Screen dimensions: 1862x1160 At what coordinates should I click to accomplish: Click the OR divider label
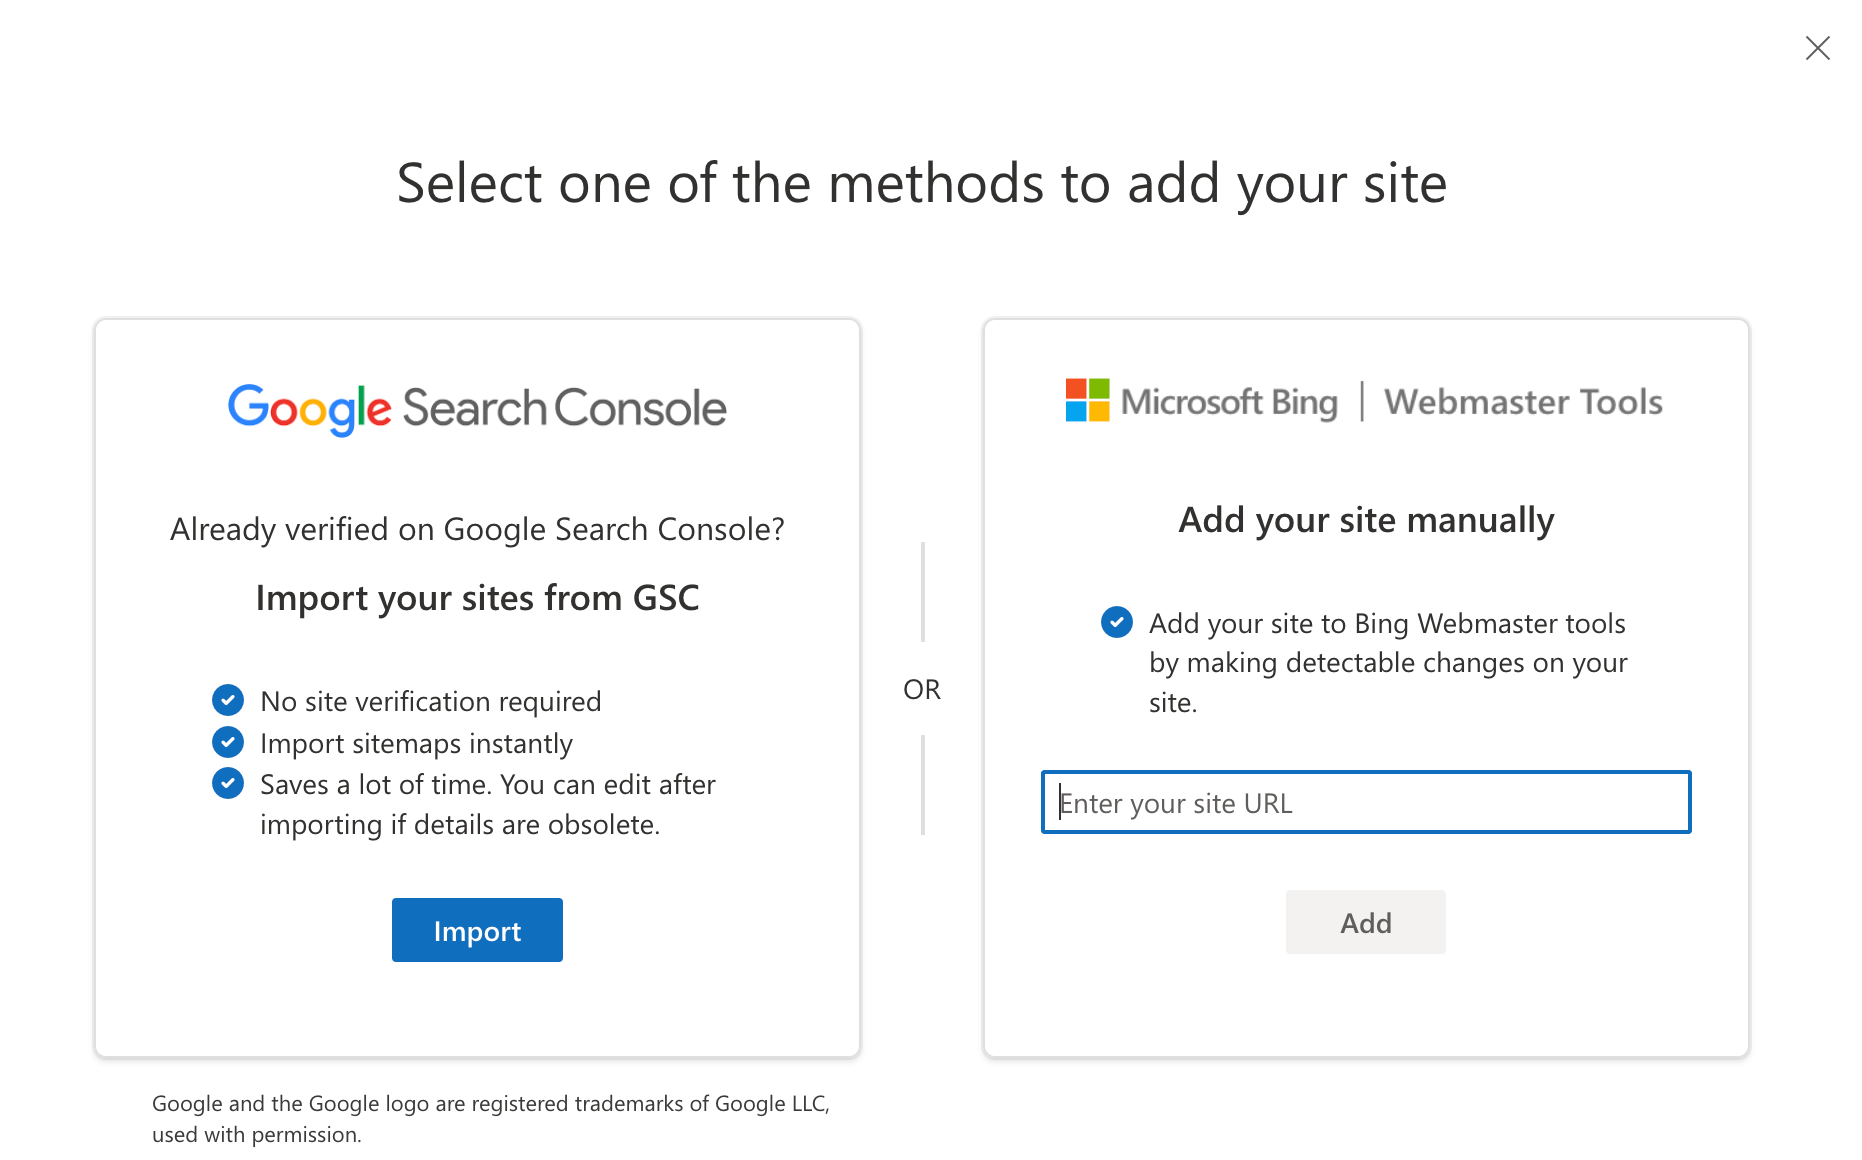pos(922,689)
